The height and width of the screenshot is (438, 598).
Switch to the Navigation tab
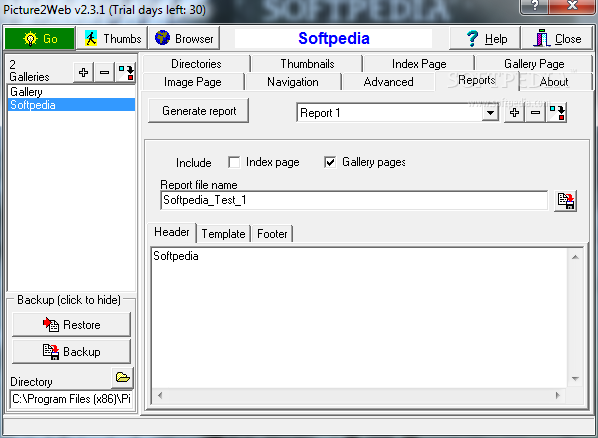pos(293,82)
